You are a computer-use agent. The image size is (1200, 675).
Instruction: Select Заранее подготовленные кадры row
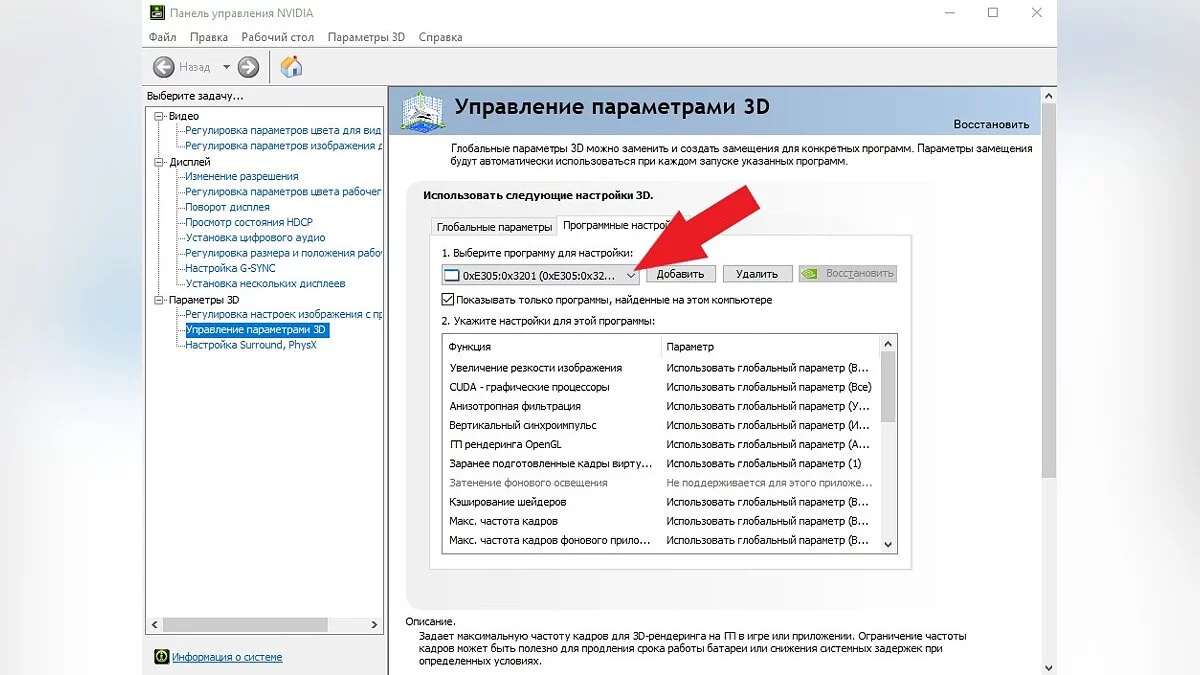pyautogui.click(x=661, y=464)
